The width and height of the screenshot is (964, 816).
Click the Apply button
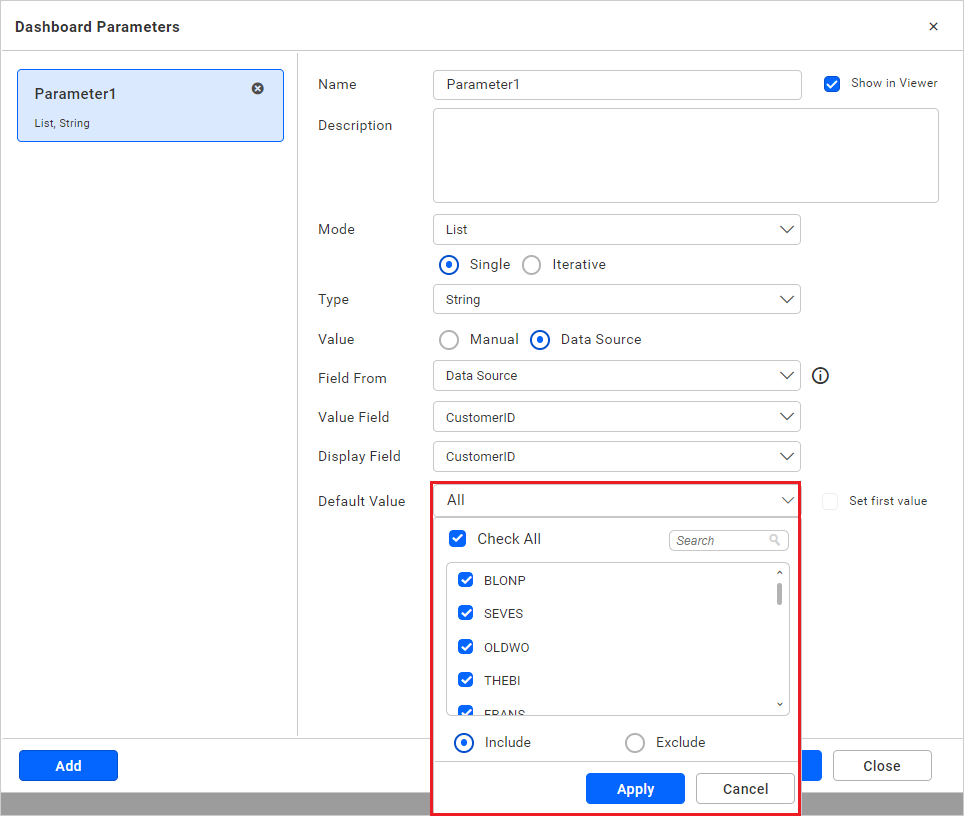click(x=635, y=789)
